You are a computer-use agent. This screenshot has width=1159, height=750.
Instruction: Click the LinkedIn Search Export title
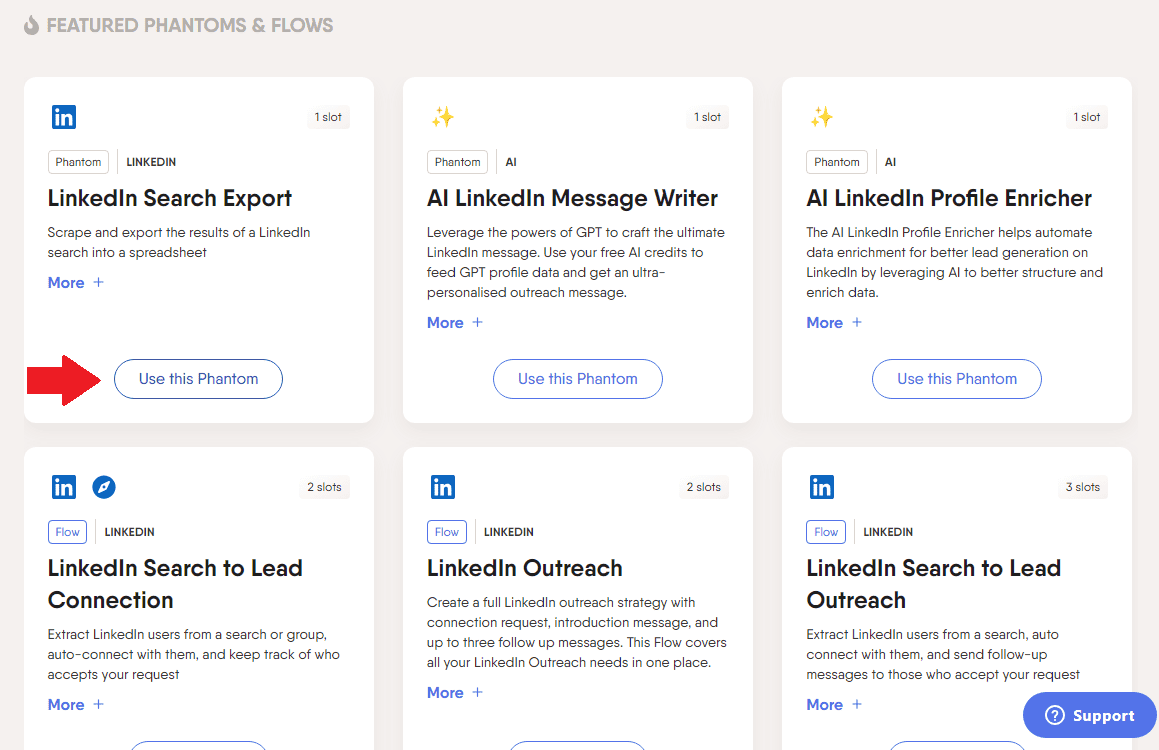coord(169,198)
